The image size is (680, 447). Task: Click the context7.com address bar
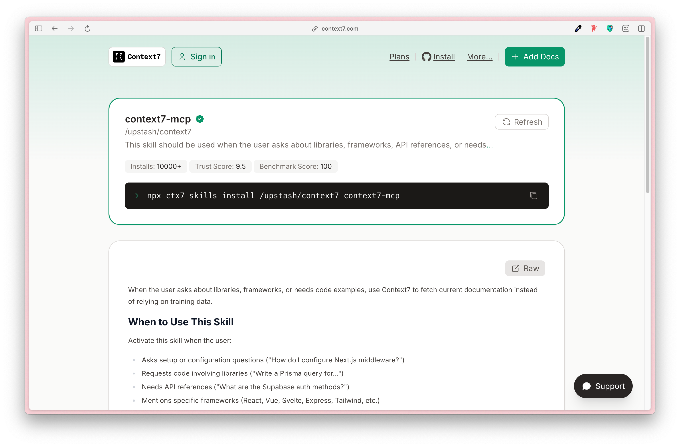coord(335,29)
